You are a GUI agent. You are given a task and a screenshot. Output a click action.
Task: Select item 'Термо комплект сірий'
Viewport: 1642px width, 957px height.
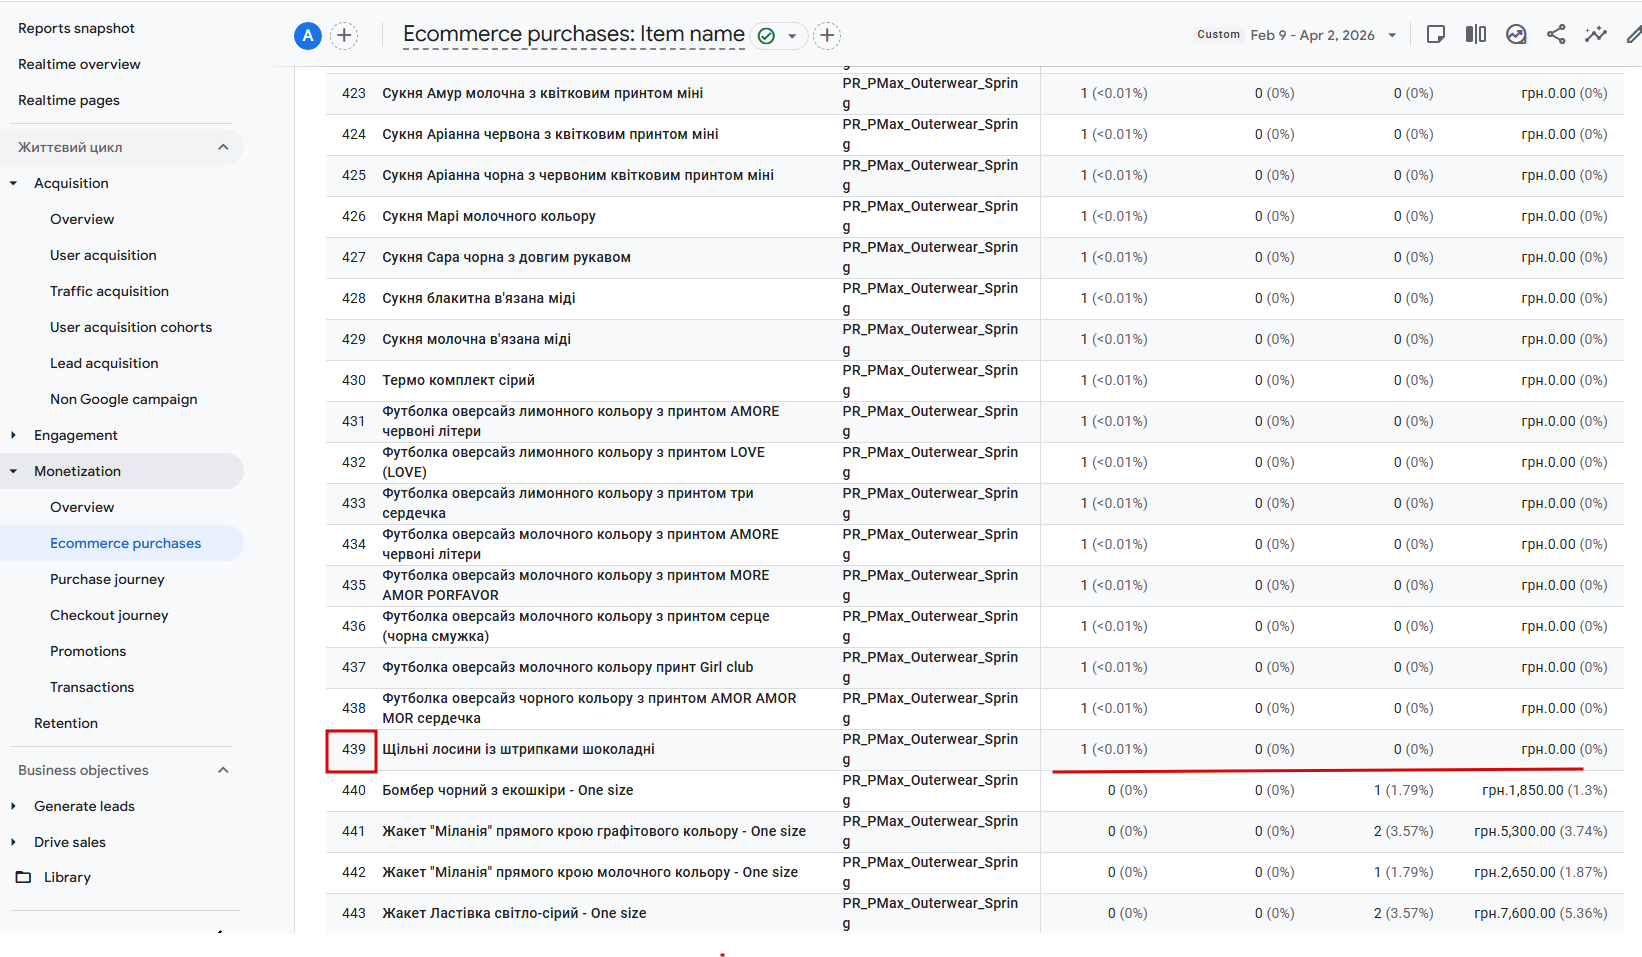tap(458, 380)
